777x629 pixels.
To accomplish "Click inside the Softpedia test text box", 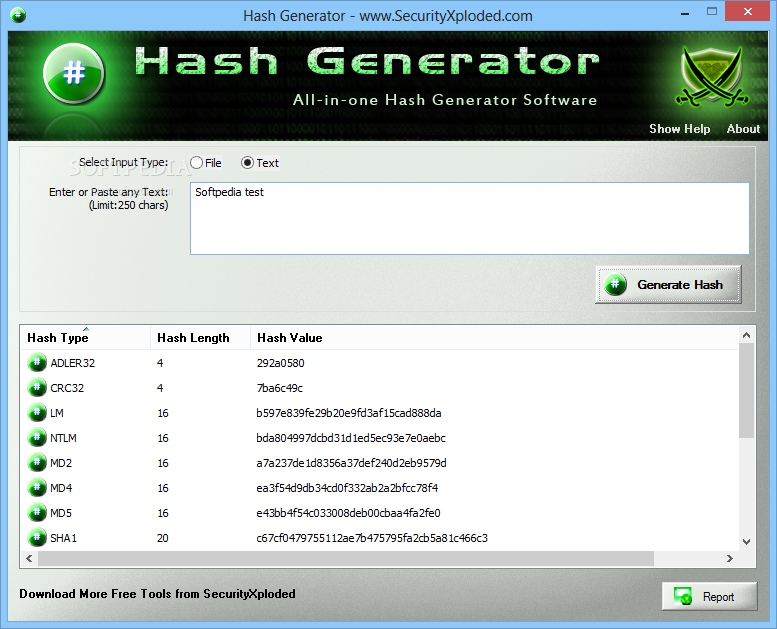I will (x=469, y=219).
